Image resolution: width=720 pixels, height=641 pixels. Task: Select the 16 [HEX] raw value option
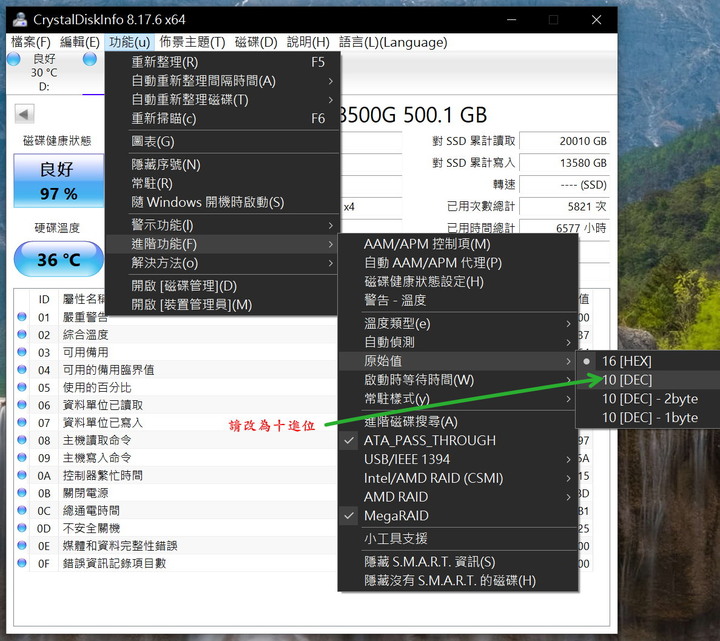[x=647, y=361]
